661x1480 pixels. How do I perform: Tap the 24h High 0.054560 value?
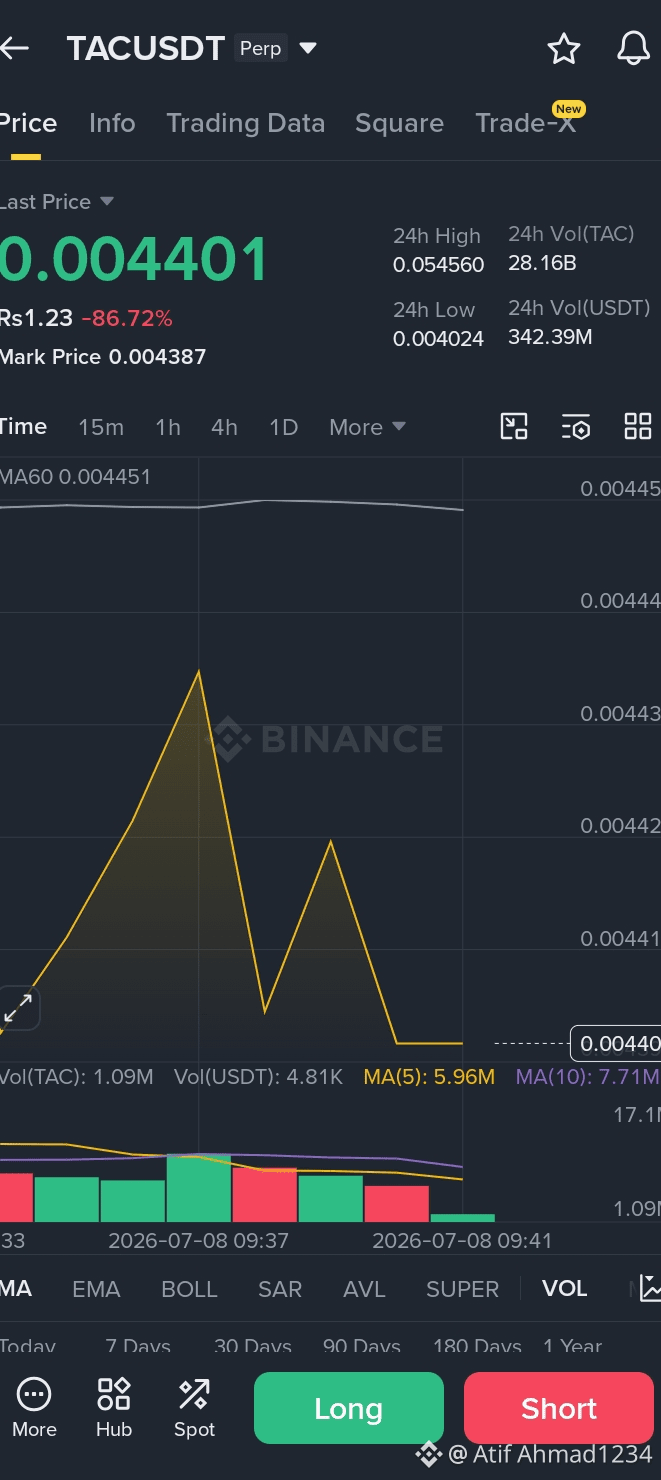pos(438,265)
